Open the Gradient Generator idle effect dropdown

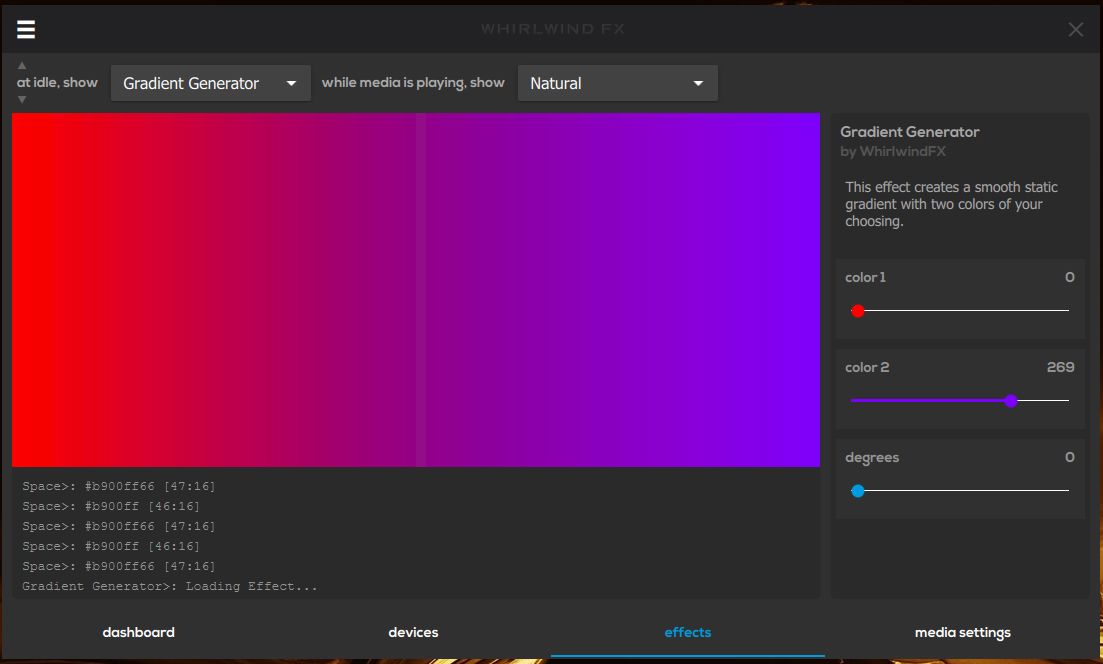210,83
